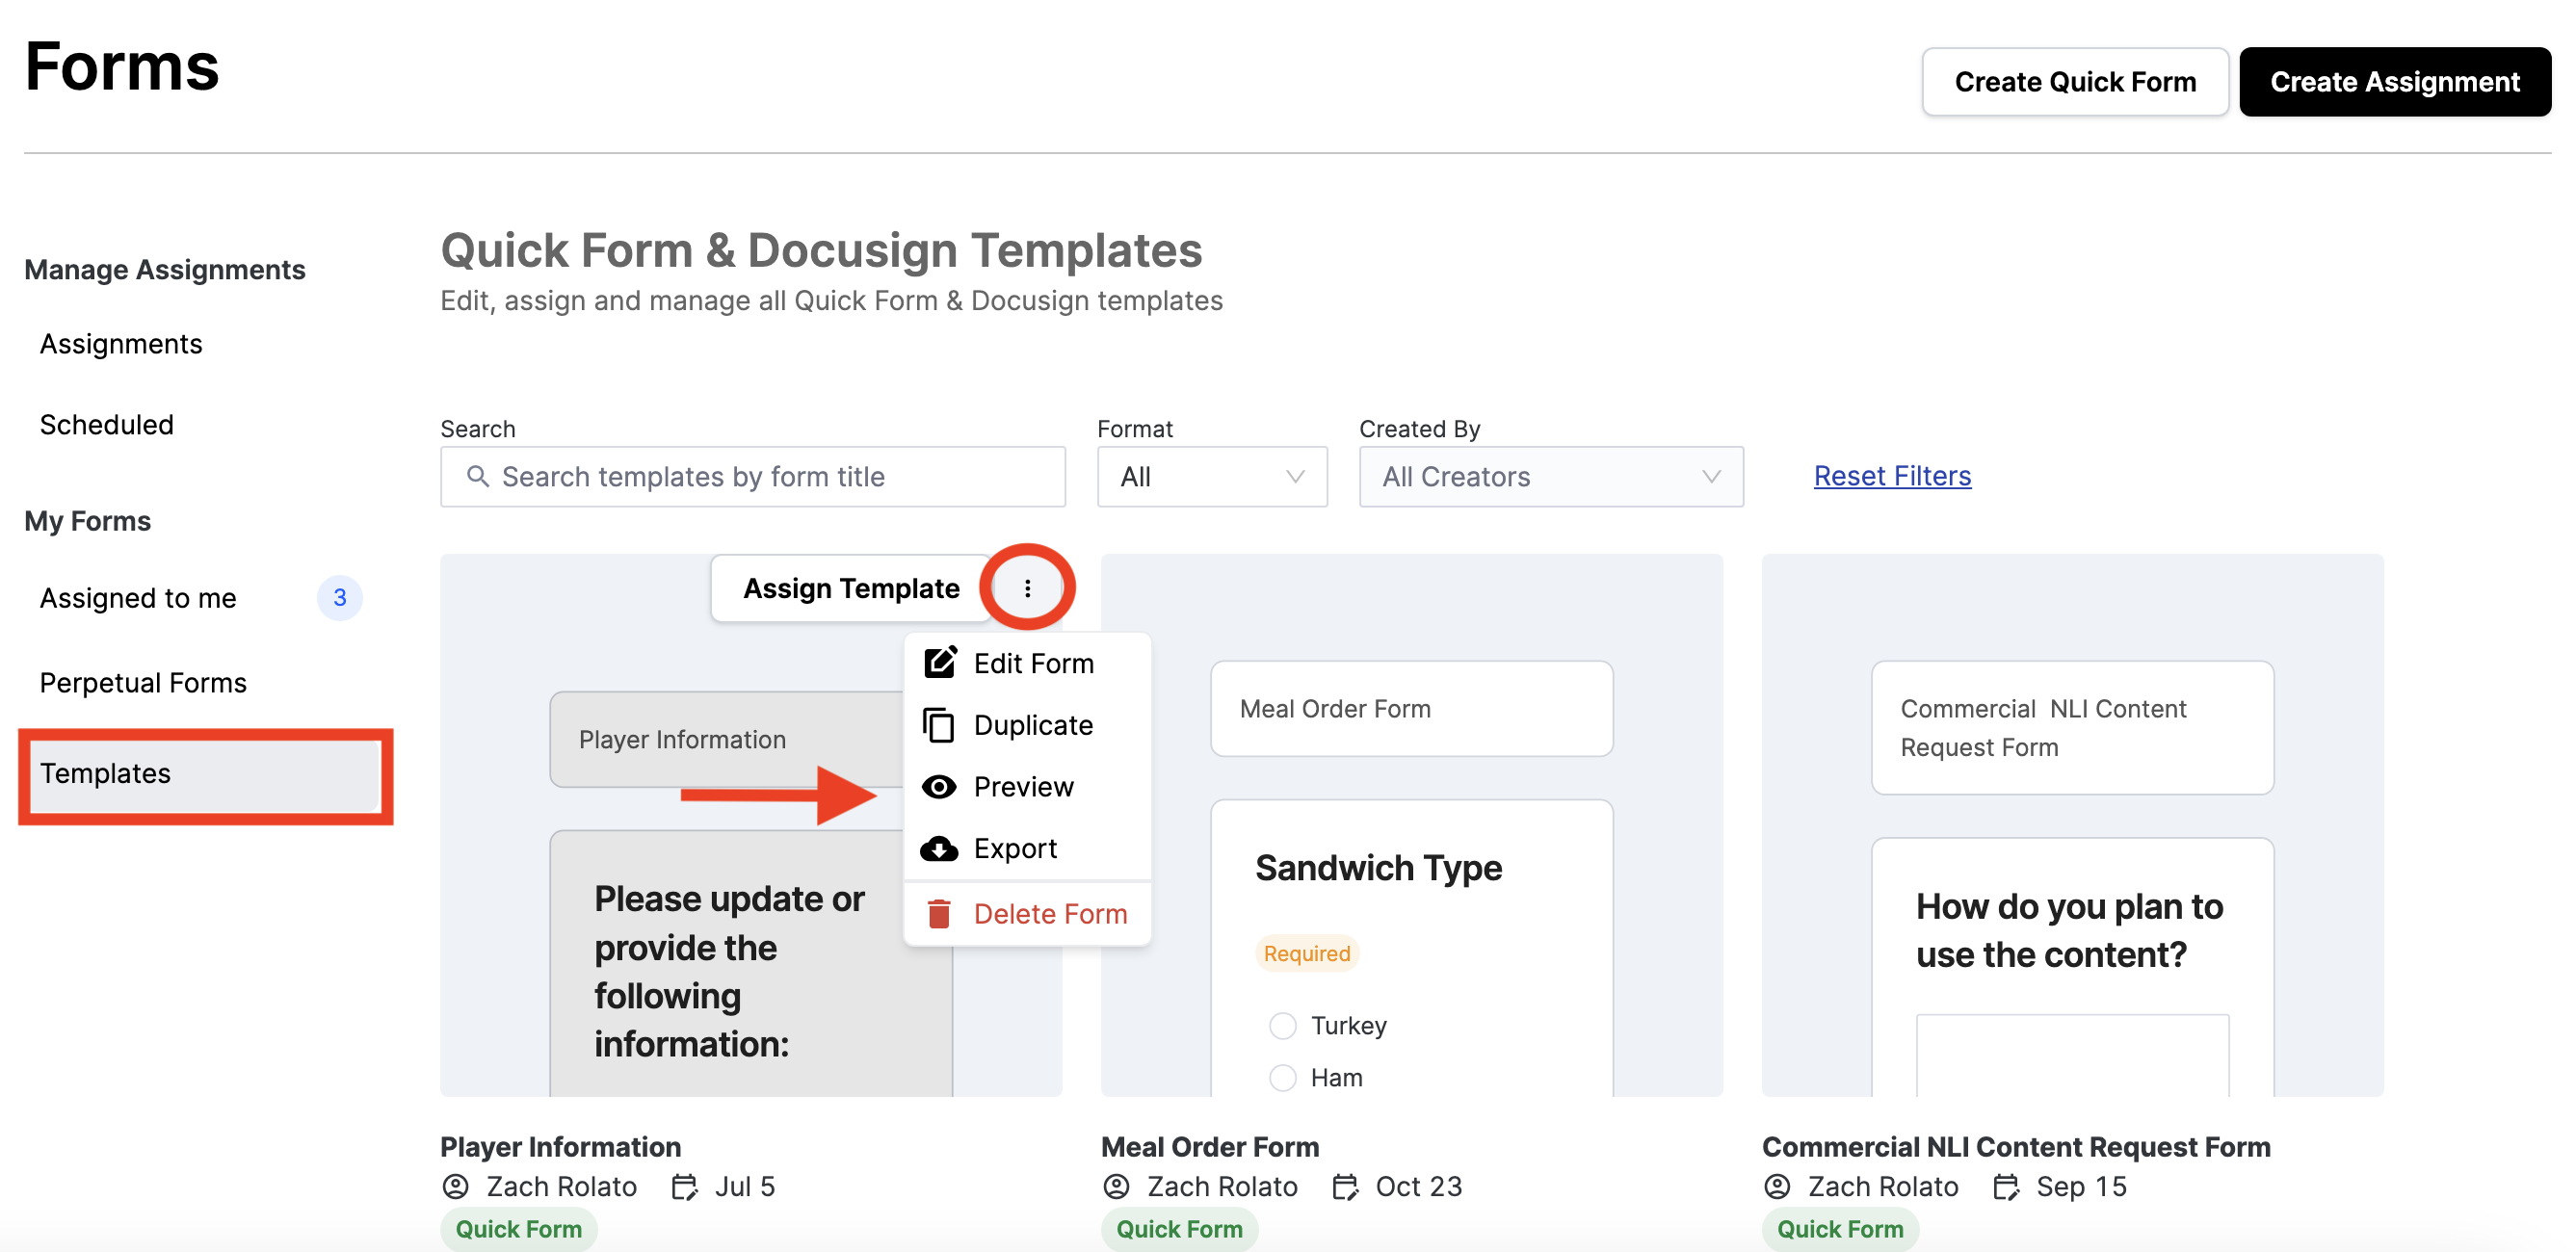
Task: Open the All Creators dropdown
Action: 1549,477
